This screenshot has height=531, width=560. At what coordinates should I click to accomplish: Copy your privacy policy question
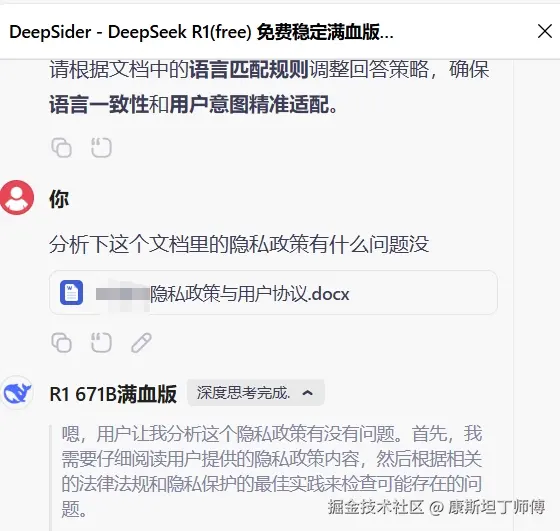(62, 343)
